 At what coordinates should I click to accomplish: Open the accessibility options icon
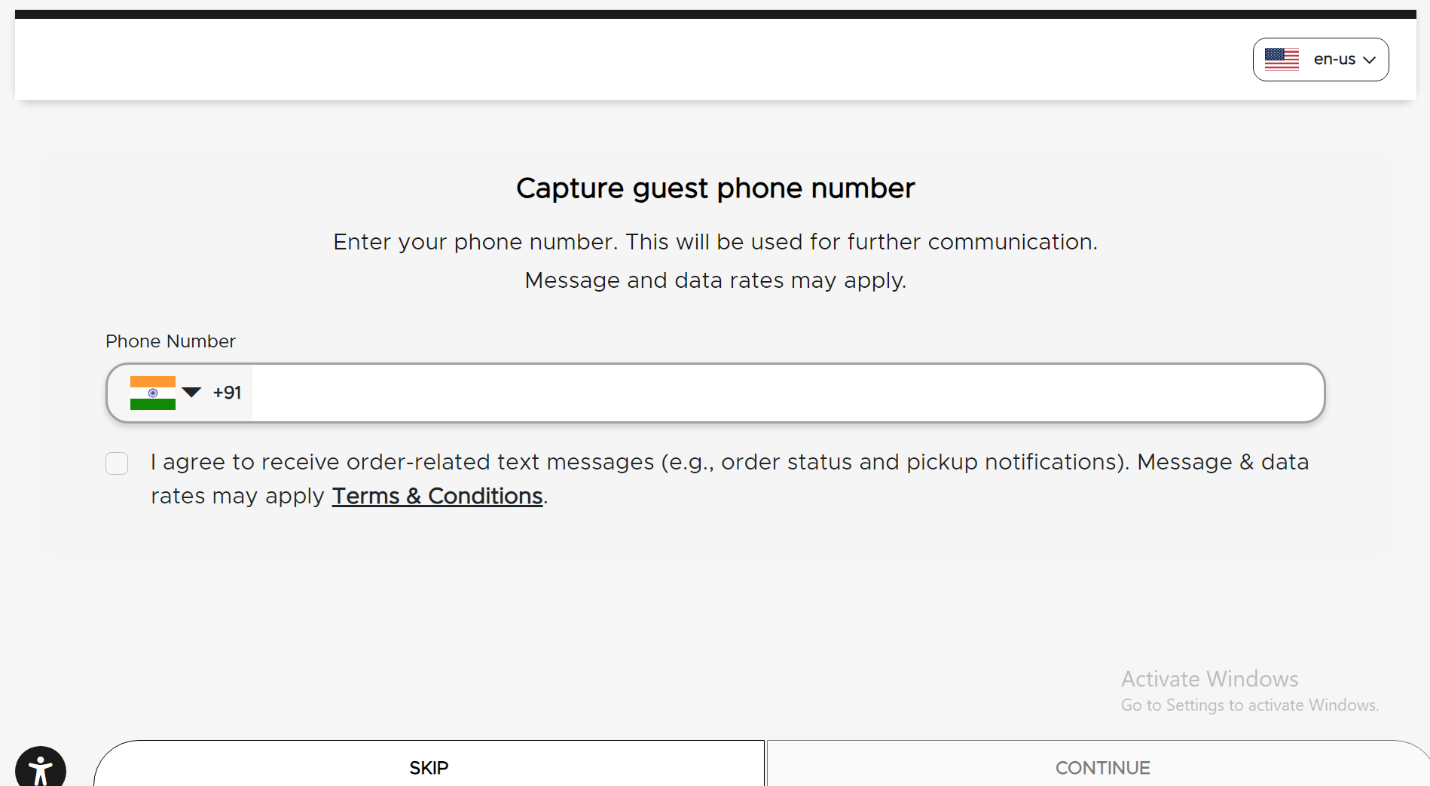(40, 768)
